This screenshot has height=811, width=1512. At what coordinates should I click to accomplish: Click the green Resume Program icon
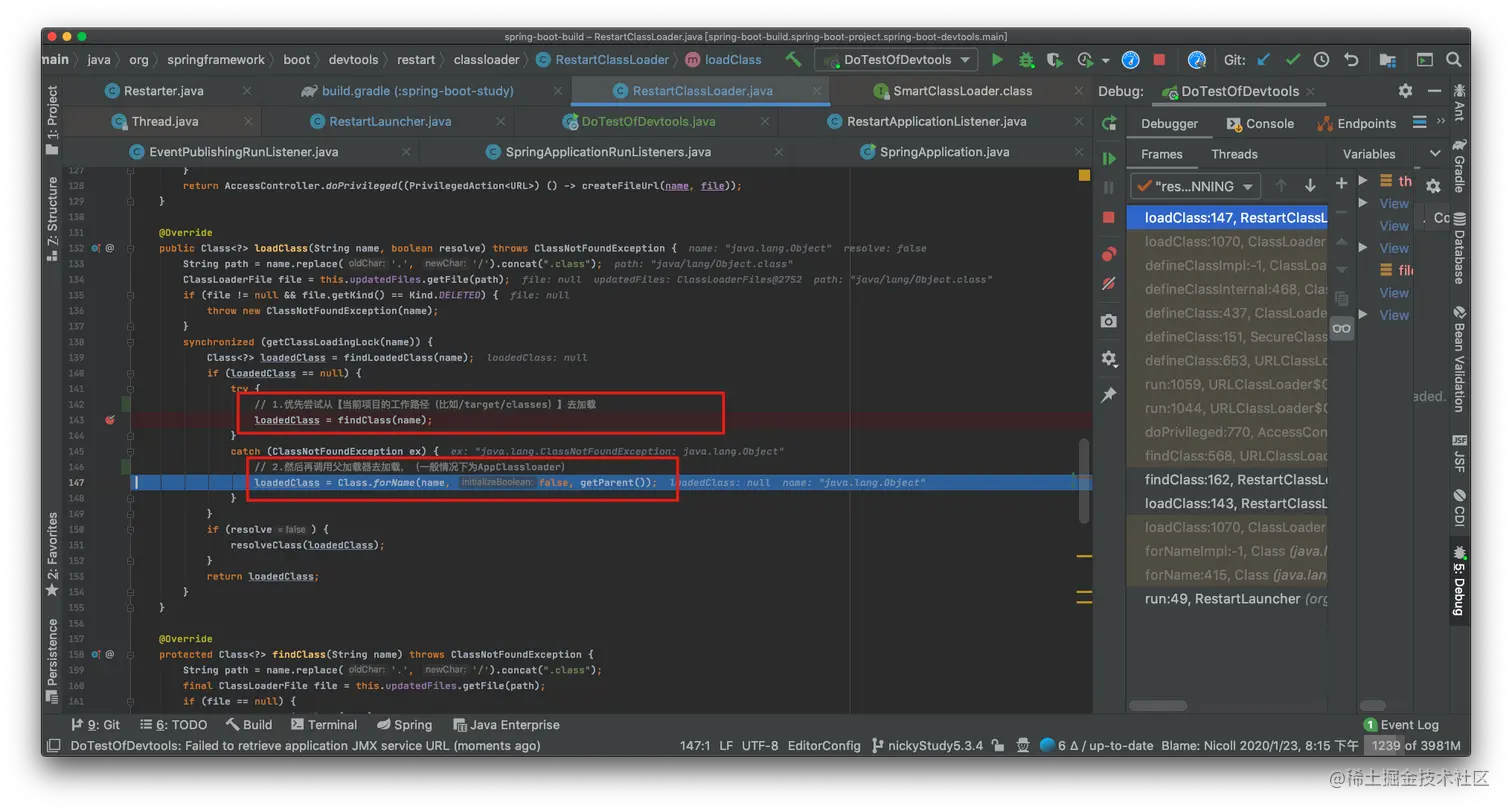tap(1109, 158)
